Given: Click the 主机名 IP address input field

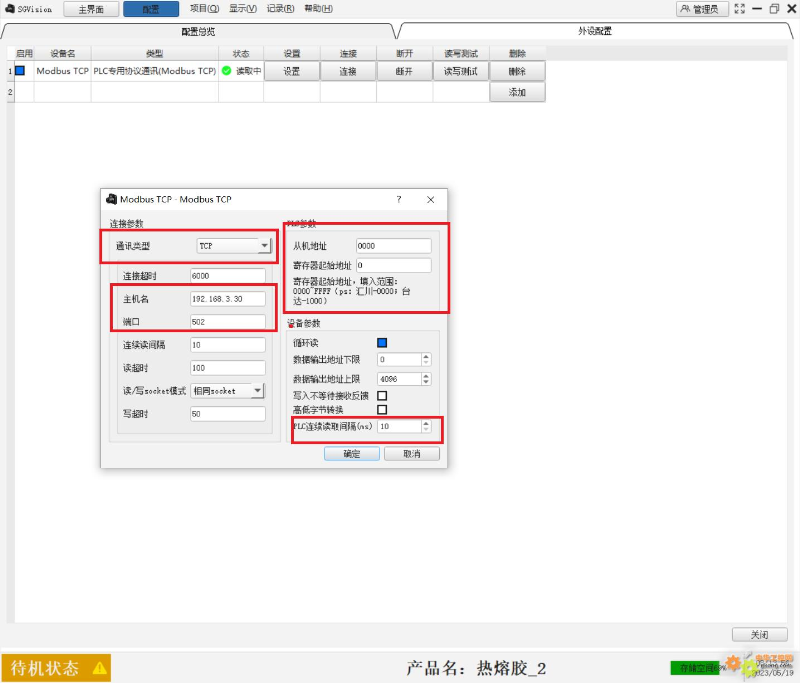Looking at the screenshot, I should (x=227, y=297).
